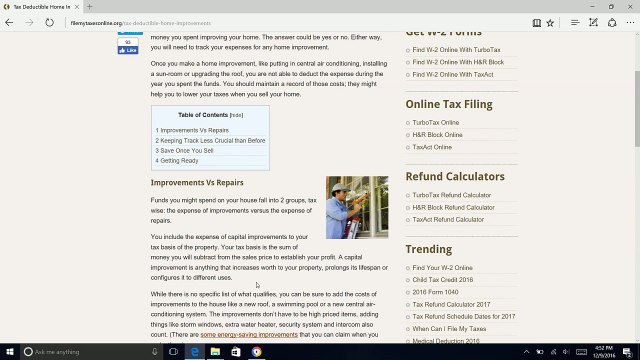Open the Action Center notifications icon

[627, 352]
